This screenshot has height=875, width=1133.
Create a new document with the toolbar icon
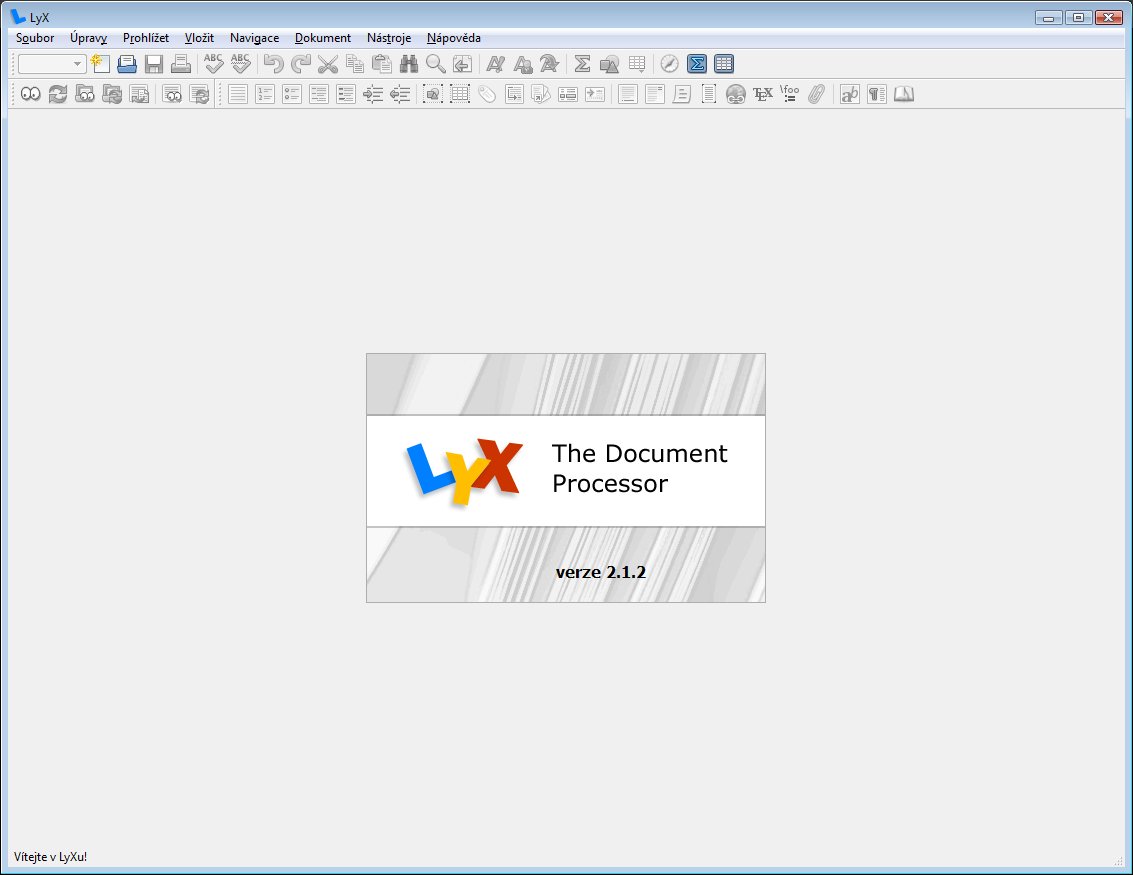(100, 64)
